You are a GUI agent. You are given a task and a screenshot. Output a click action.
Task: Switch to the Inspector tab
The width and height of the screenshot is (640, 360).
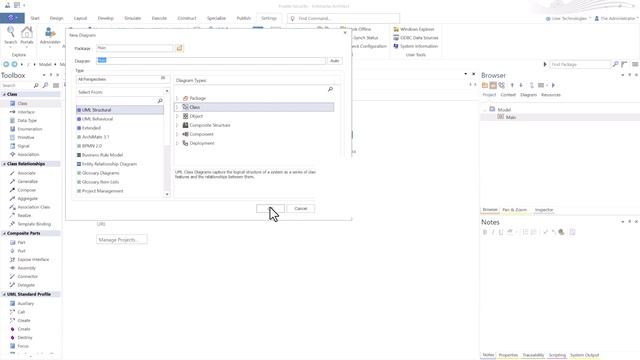click(544, 210)
